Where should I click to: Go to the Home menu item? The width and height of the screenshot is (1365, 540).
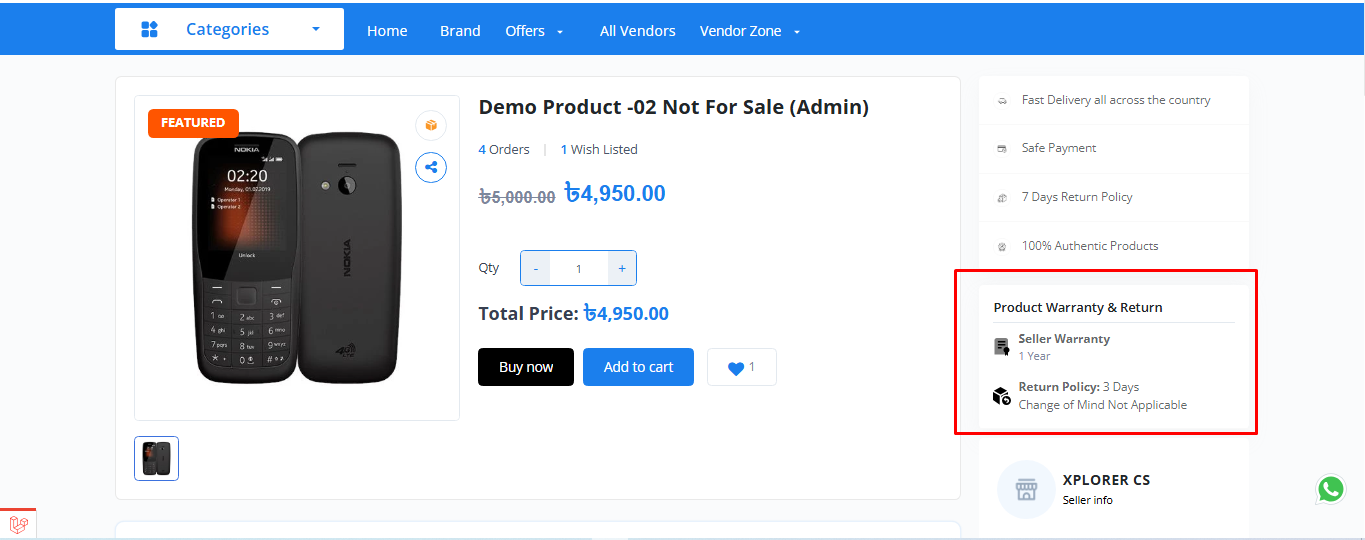tap(387, 31)
